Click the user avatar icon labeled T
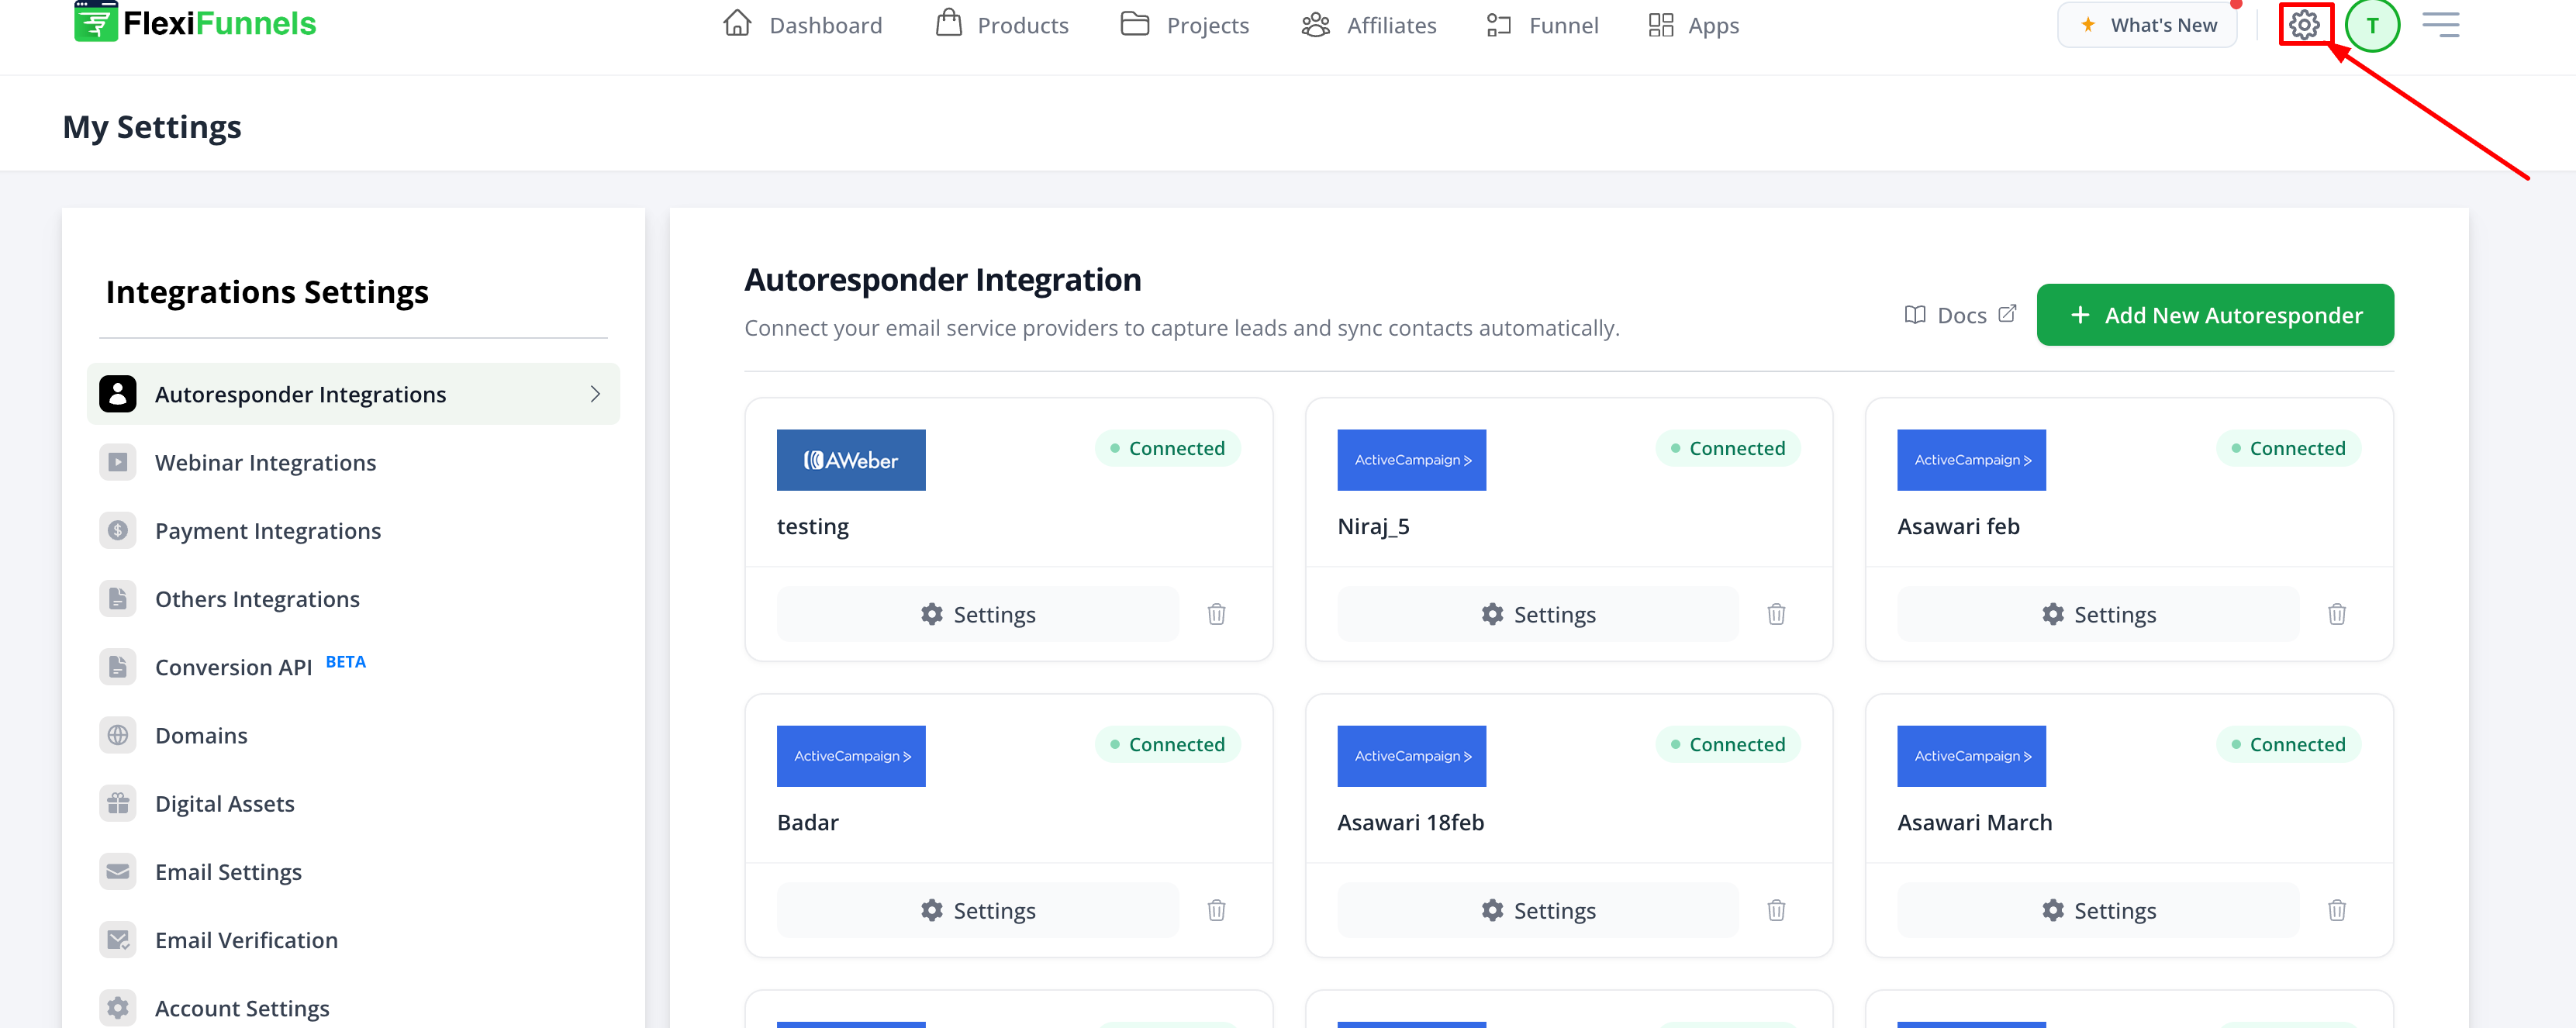Image resolution: width=2576 pixels, height=1028 pixels. point(2372,25)
